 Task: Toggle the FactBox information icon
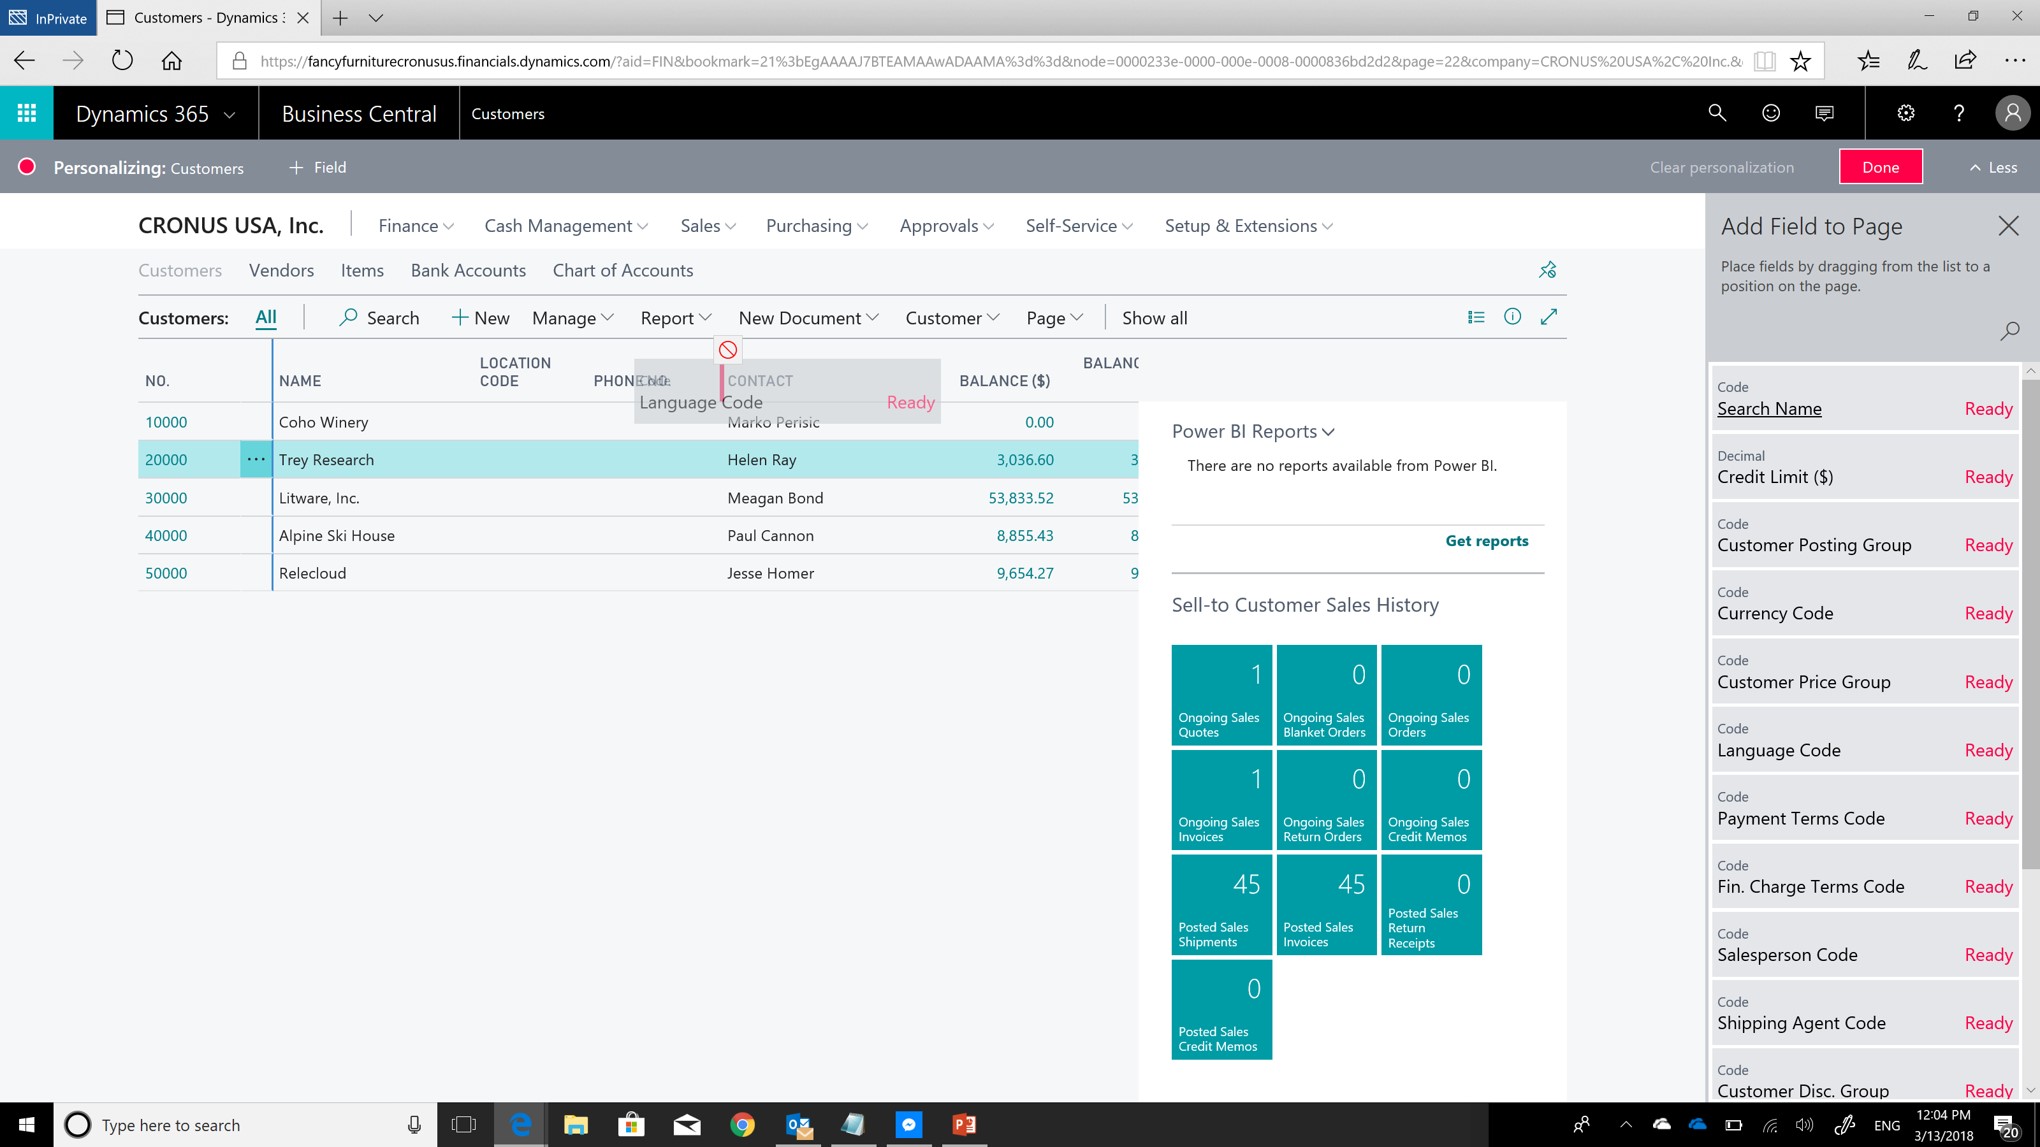tap(1512, 317)
